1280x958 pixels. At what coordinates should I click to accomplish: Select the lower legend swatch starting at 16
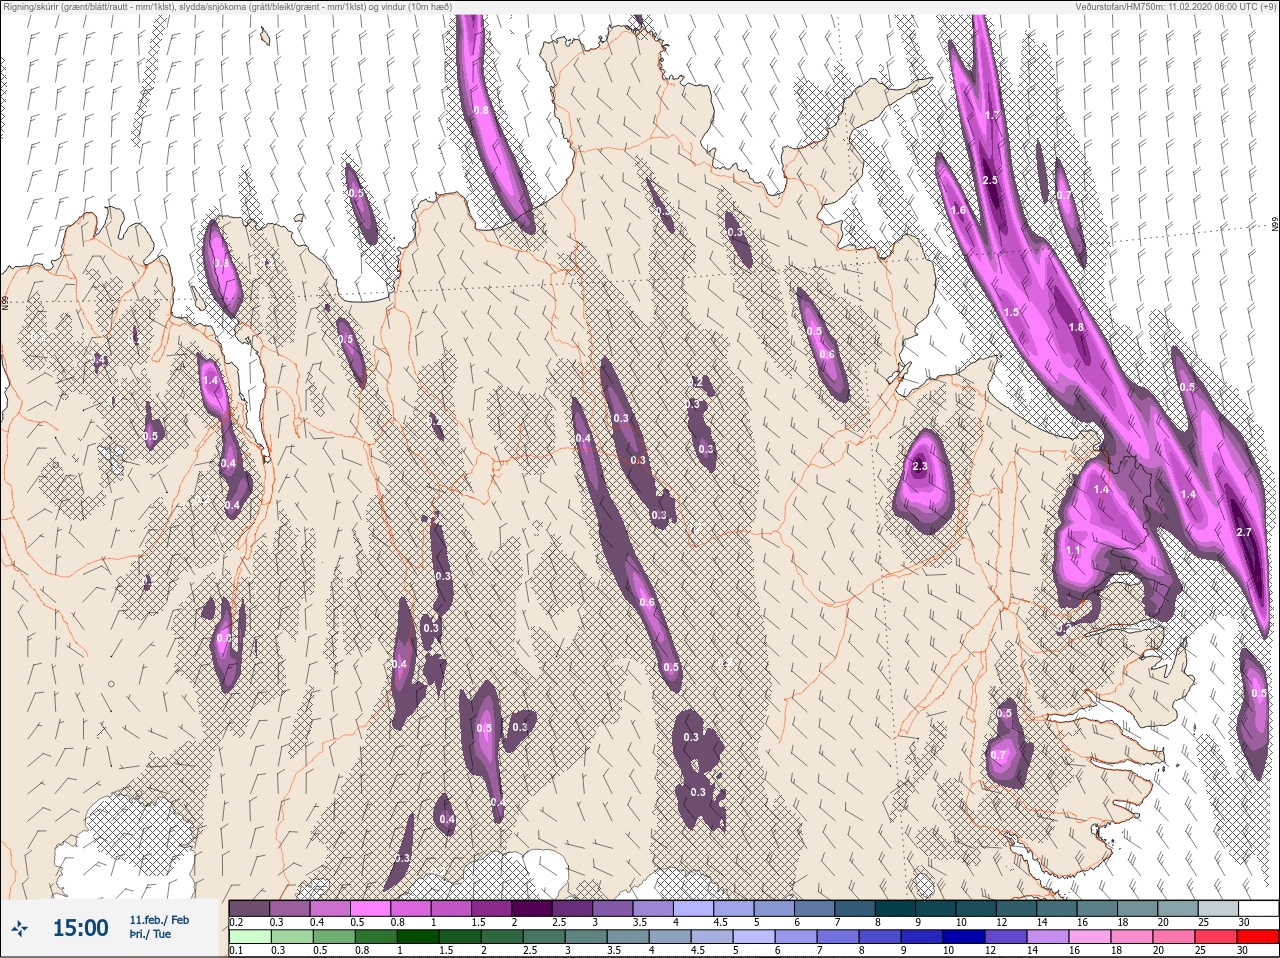click(x=1090, y=937)
